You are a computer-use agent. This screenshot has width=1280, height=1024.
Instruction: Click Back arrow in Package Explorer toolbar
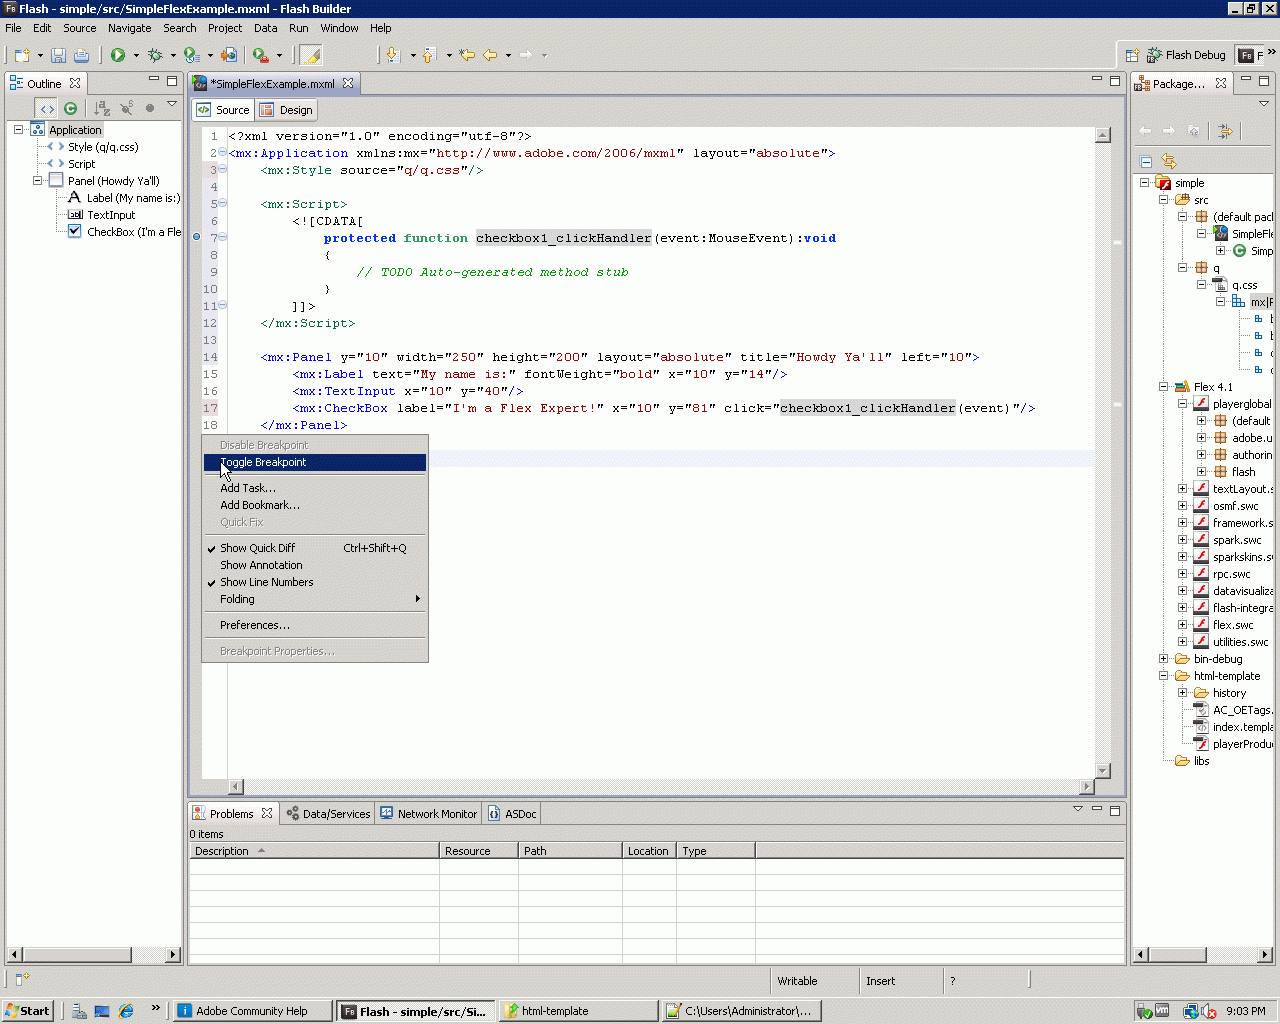click(x=1145, y=131)
